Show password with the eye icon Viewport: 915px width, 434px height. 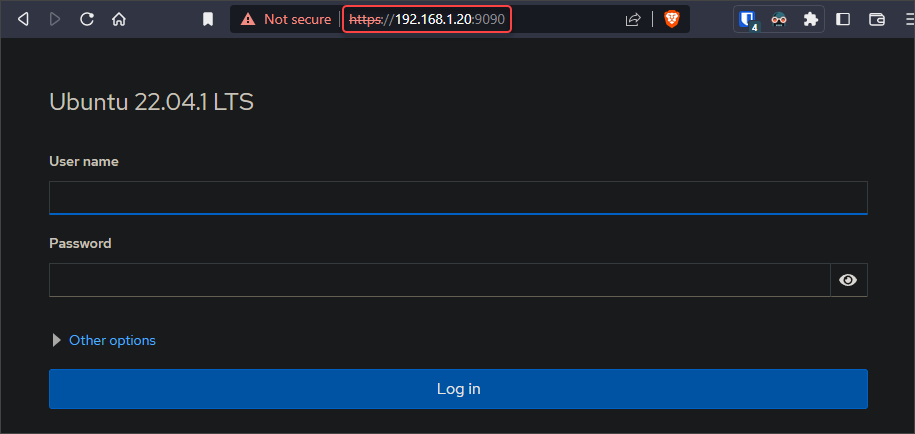click(x=848, y=280)
